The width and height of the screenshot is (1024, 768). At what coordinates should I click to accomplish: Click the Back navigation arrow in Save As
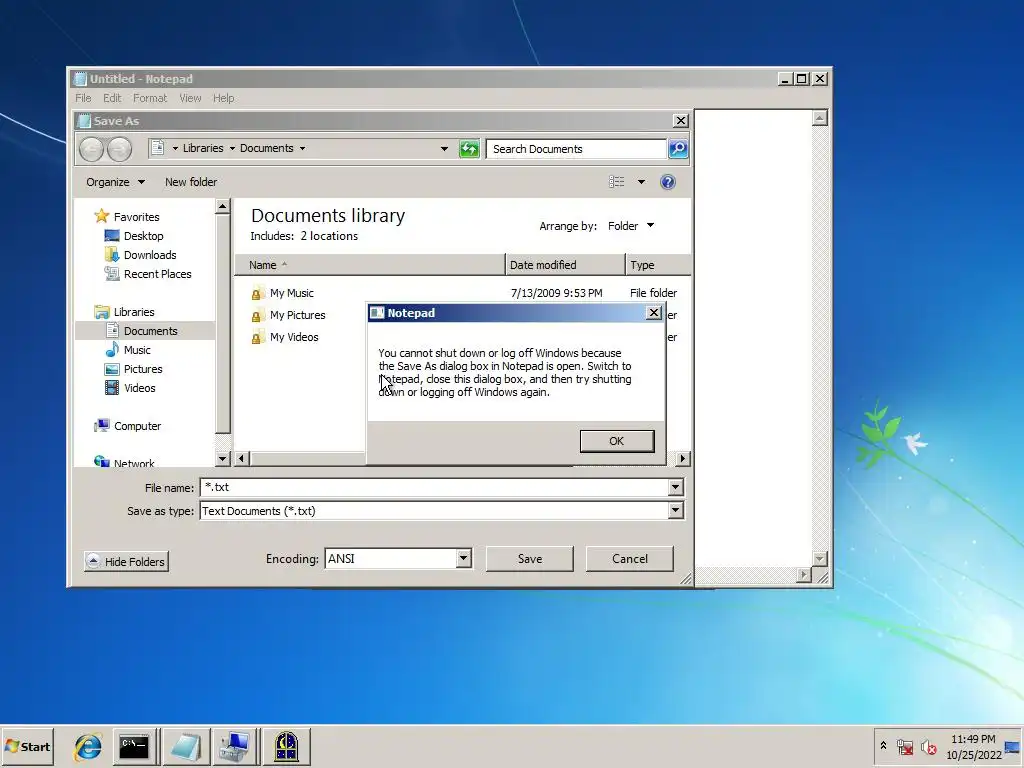[91, 149]
